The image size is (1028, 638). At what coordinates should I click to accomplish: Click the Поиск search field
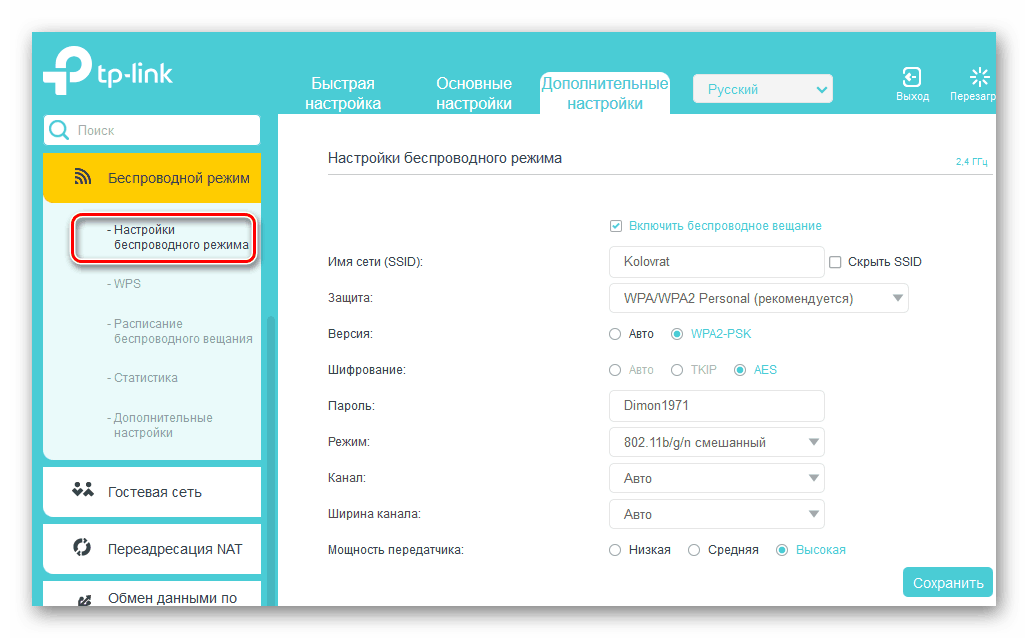(152, 130)
